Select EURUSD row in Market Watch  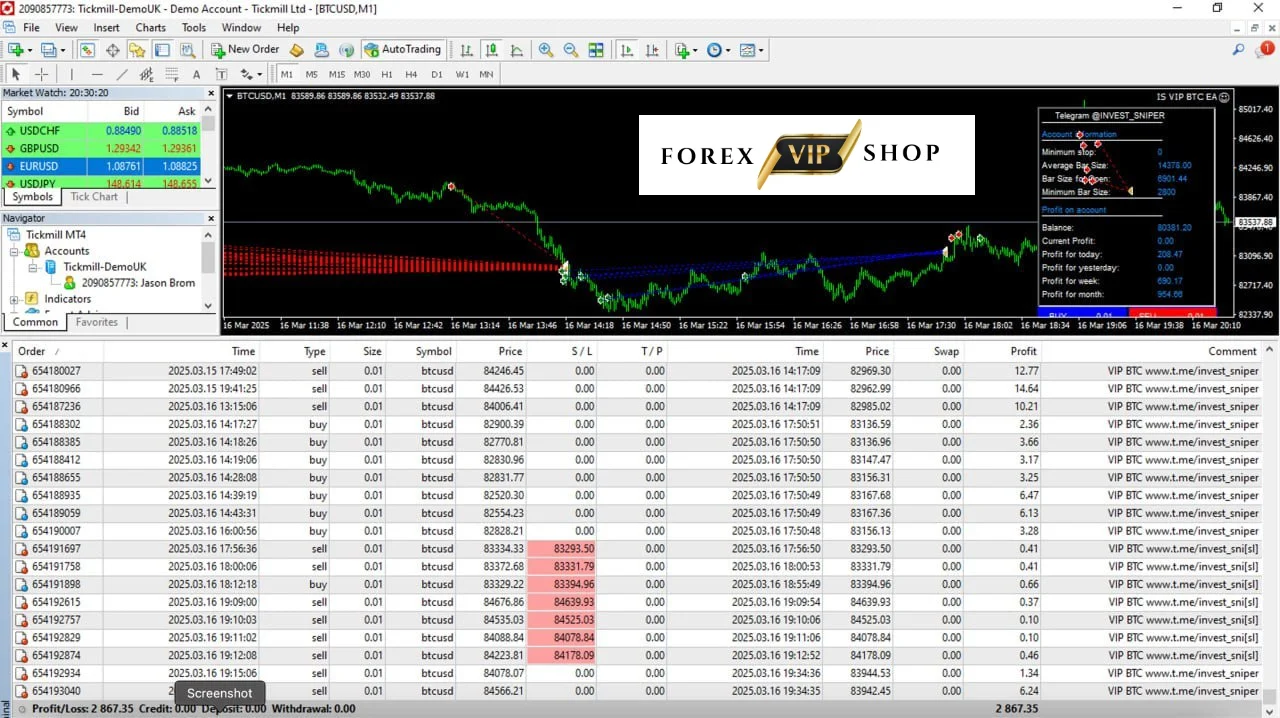pyautogui.click(x=101, y=166)
